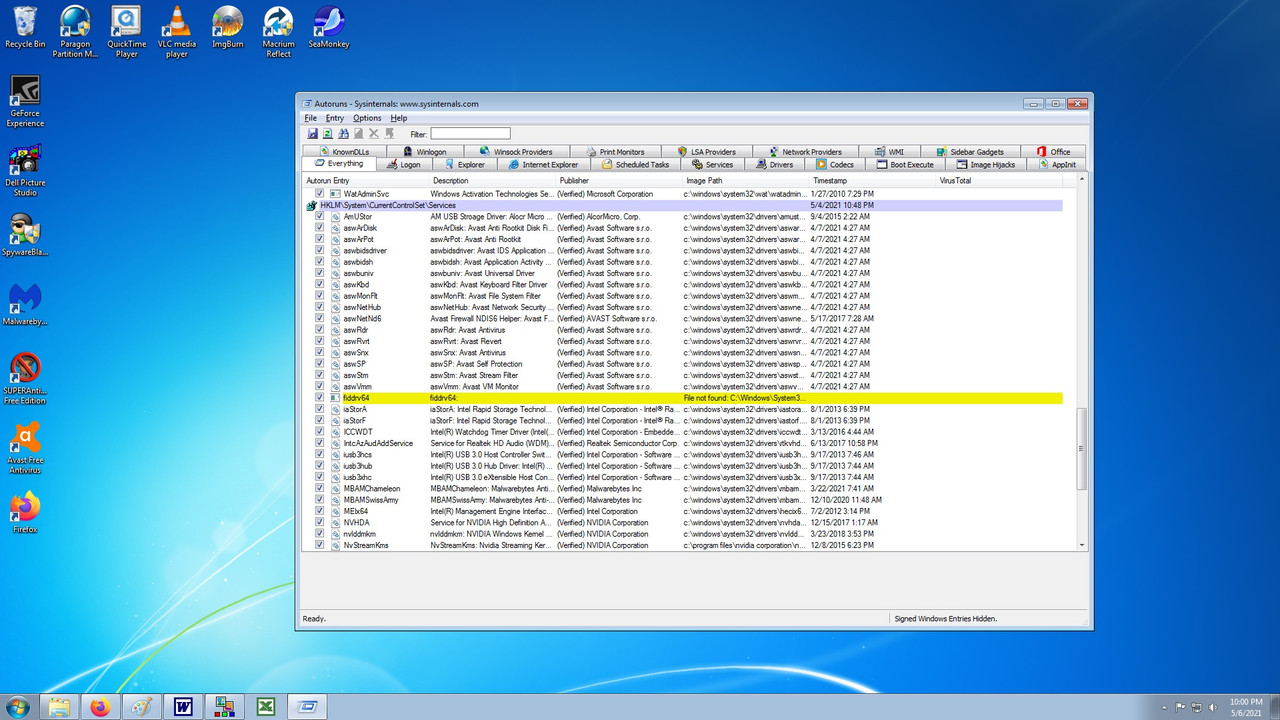This screenshot has height=720, width=1280.
Task: Open the GeForce Experience desktop shortcut
Action: 25,101
